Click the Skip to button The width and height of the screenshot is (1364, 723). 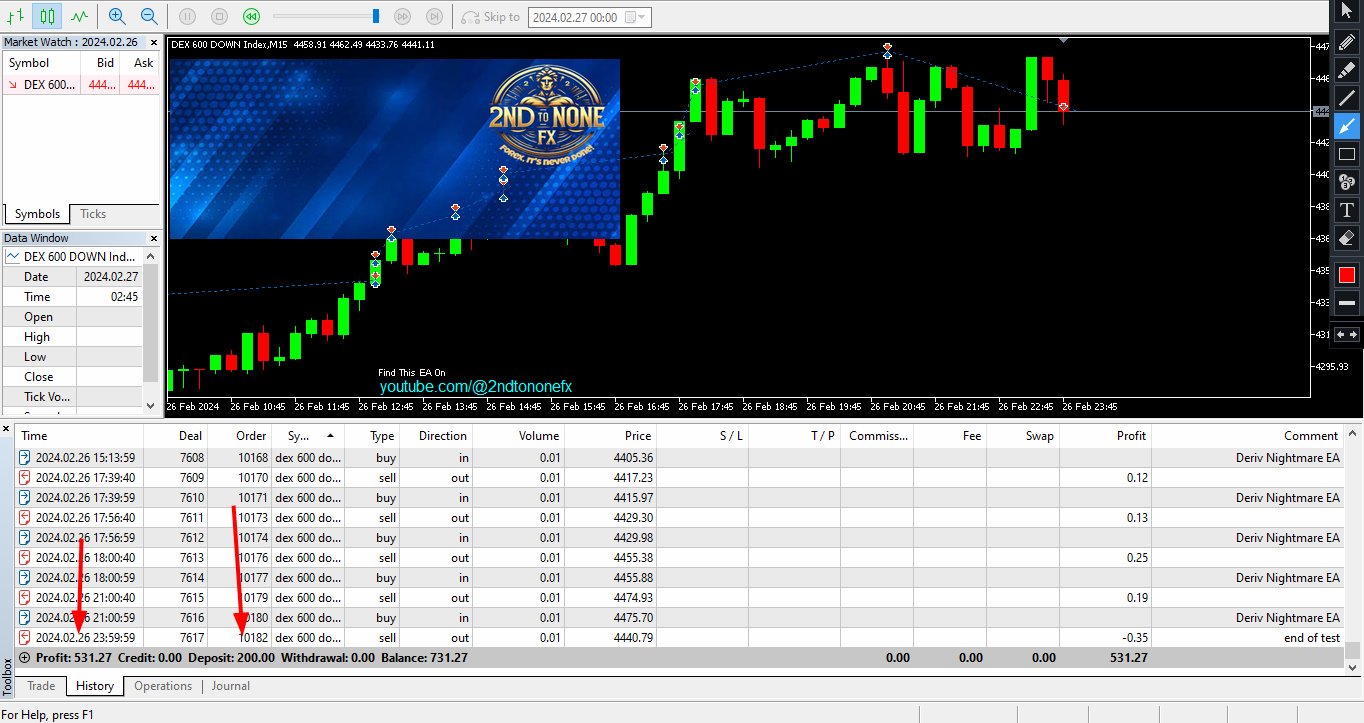pyautogui.click(x=491, y=16)
